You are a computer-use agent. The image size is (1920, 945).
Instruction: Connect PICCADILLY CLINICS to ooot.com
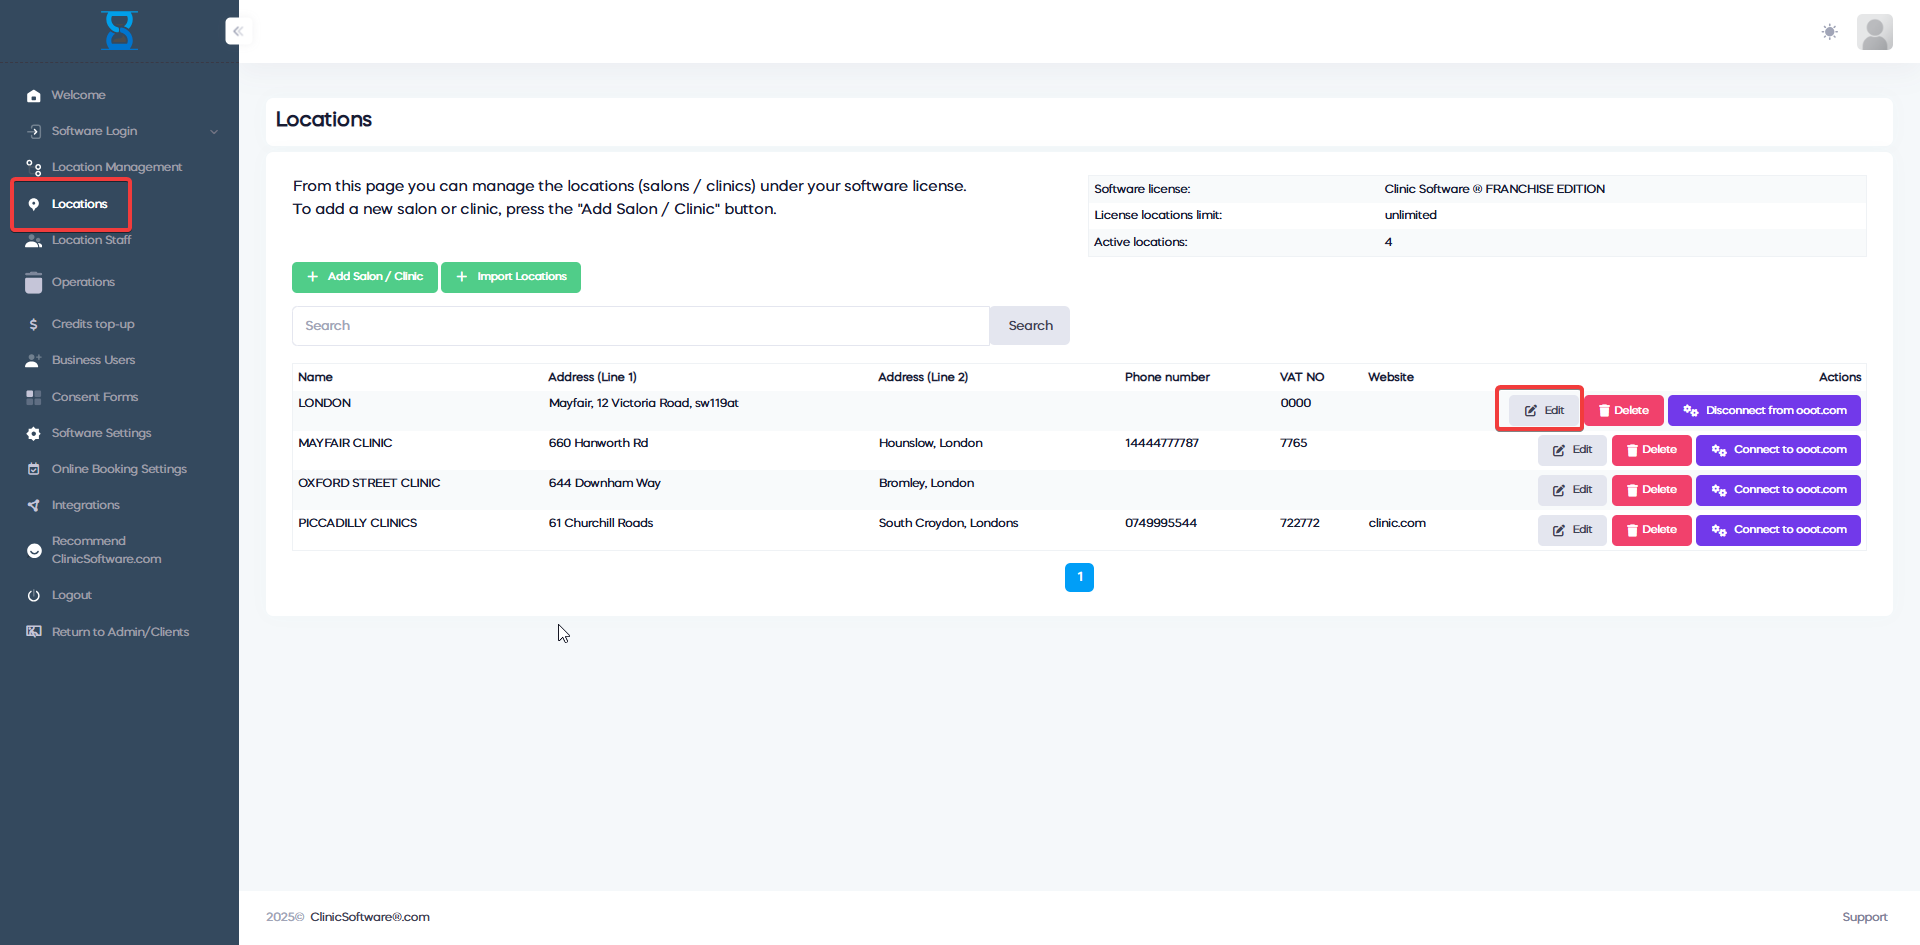(x=1778, y=530)
